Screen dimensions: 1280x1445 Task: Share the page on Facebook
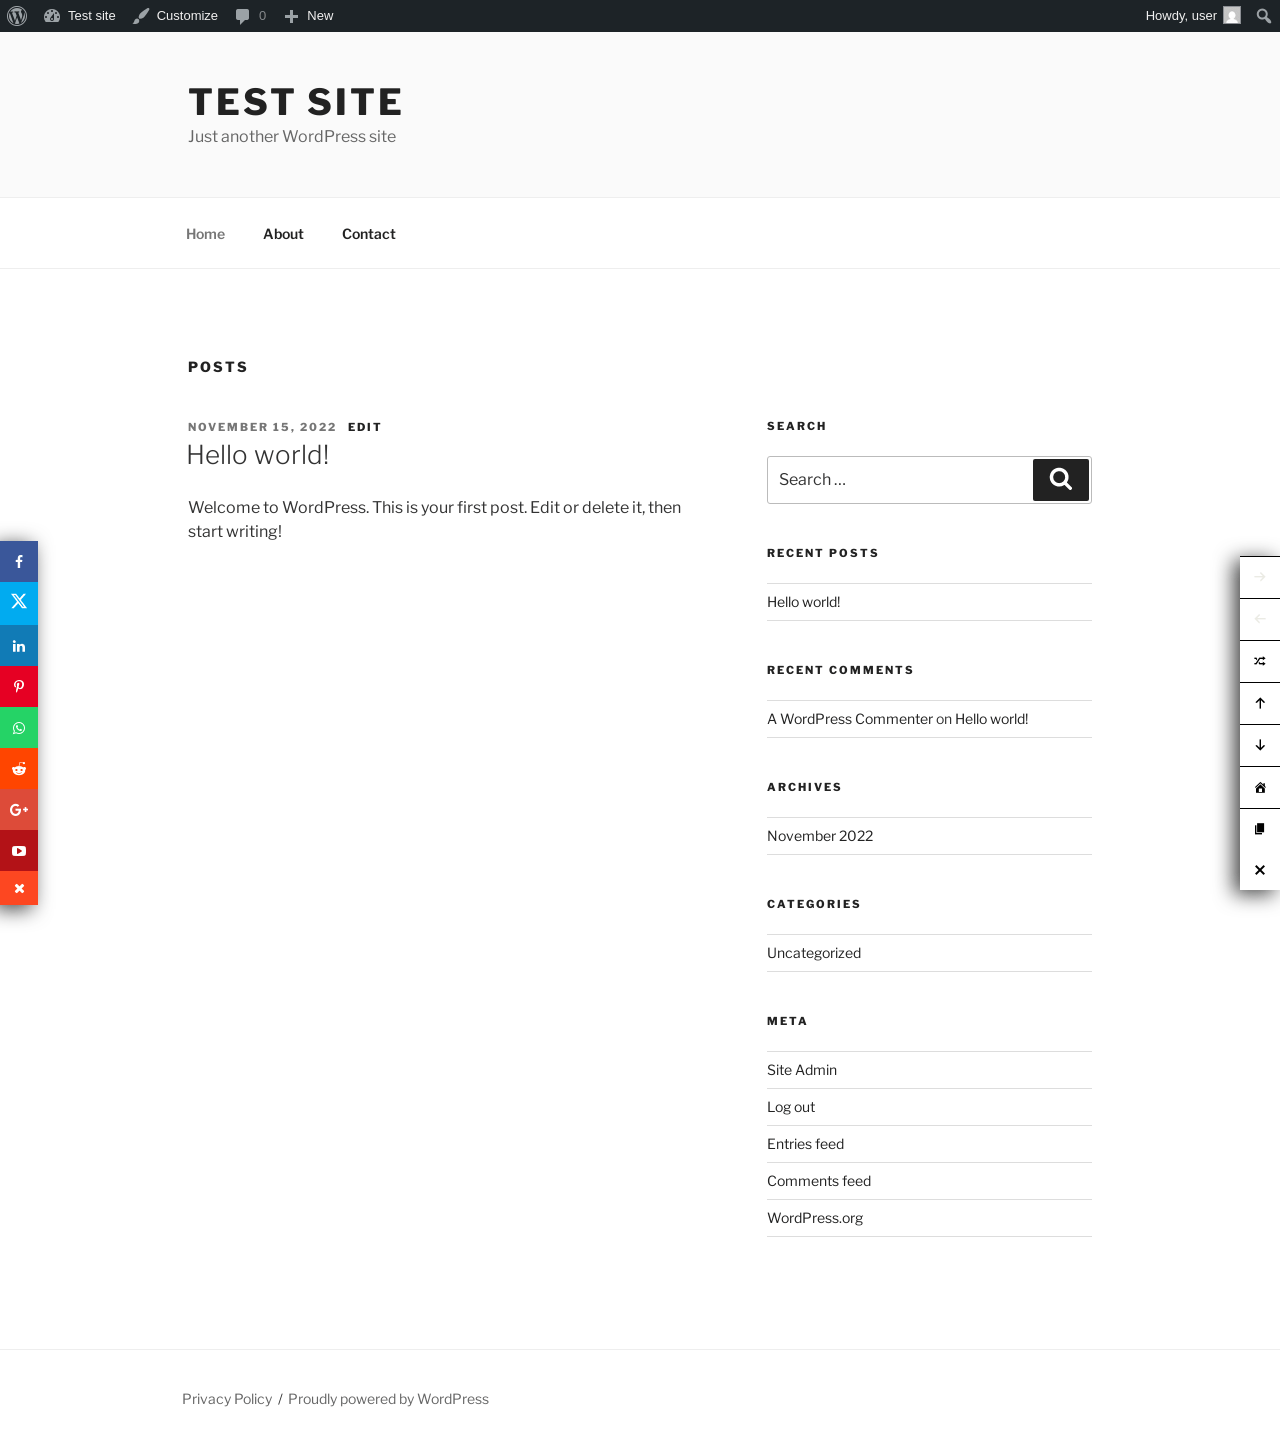pos(19,562)
